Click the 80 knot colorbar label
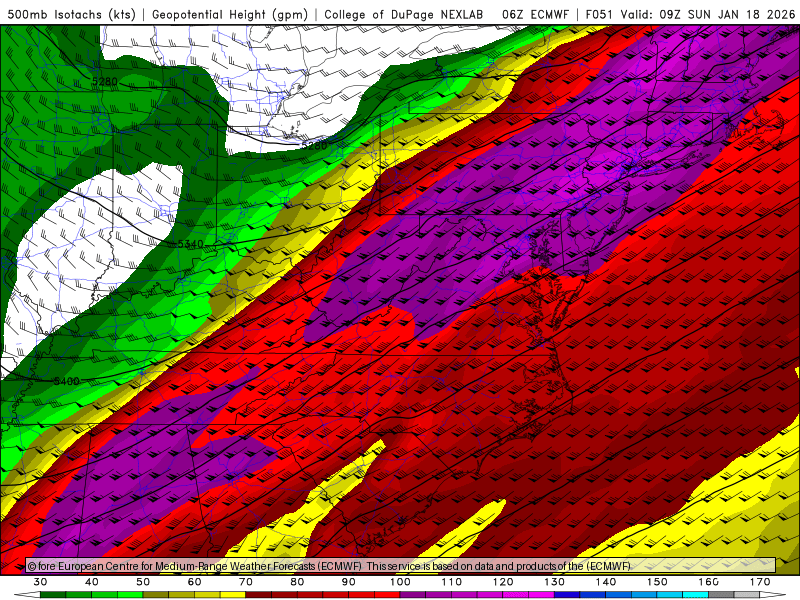Viewport: 800px width, 600px height. click(x=297, y=582)
